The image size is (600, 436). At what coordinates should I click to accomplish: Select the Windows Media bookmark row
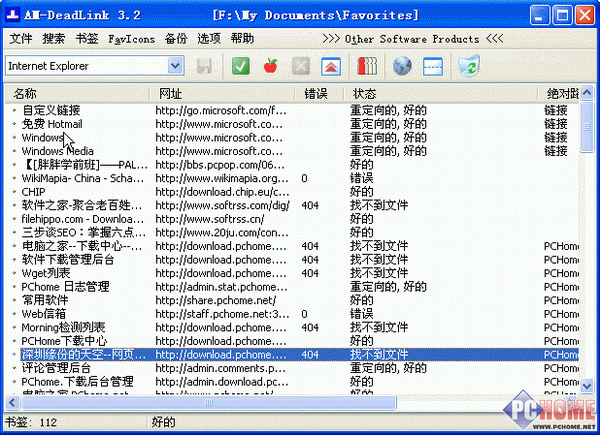pos(292,151)
